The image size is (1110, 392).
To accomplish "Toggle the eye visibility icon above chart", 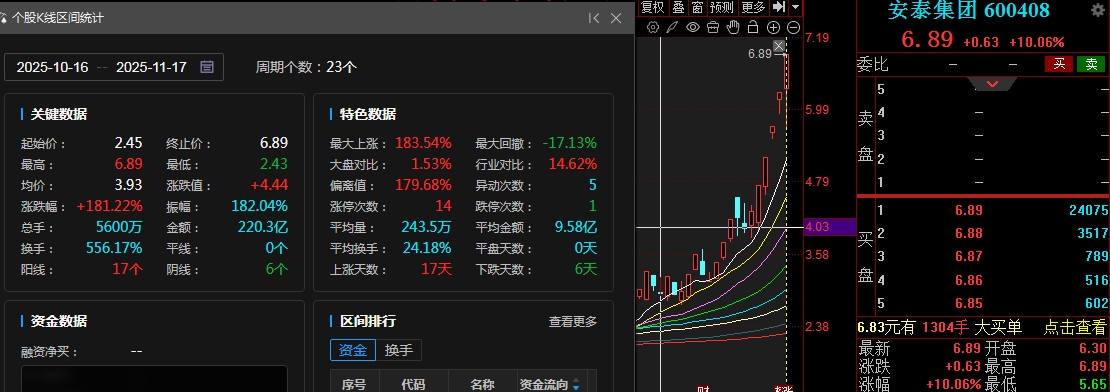I will (692, 28).
